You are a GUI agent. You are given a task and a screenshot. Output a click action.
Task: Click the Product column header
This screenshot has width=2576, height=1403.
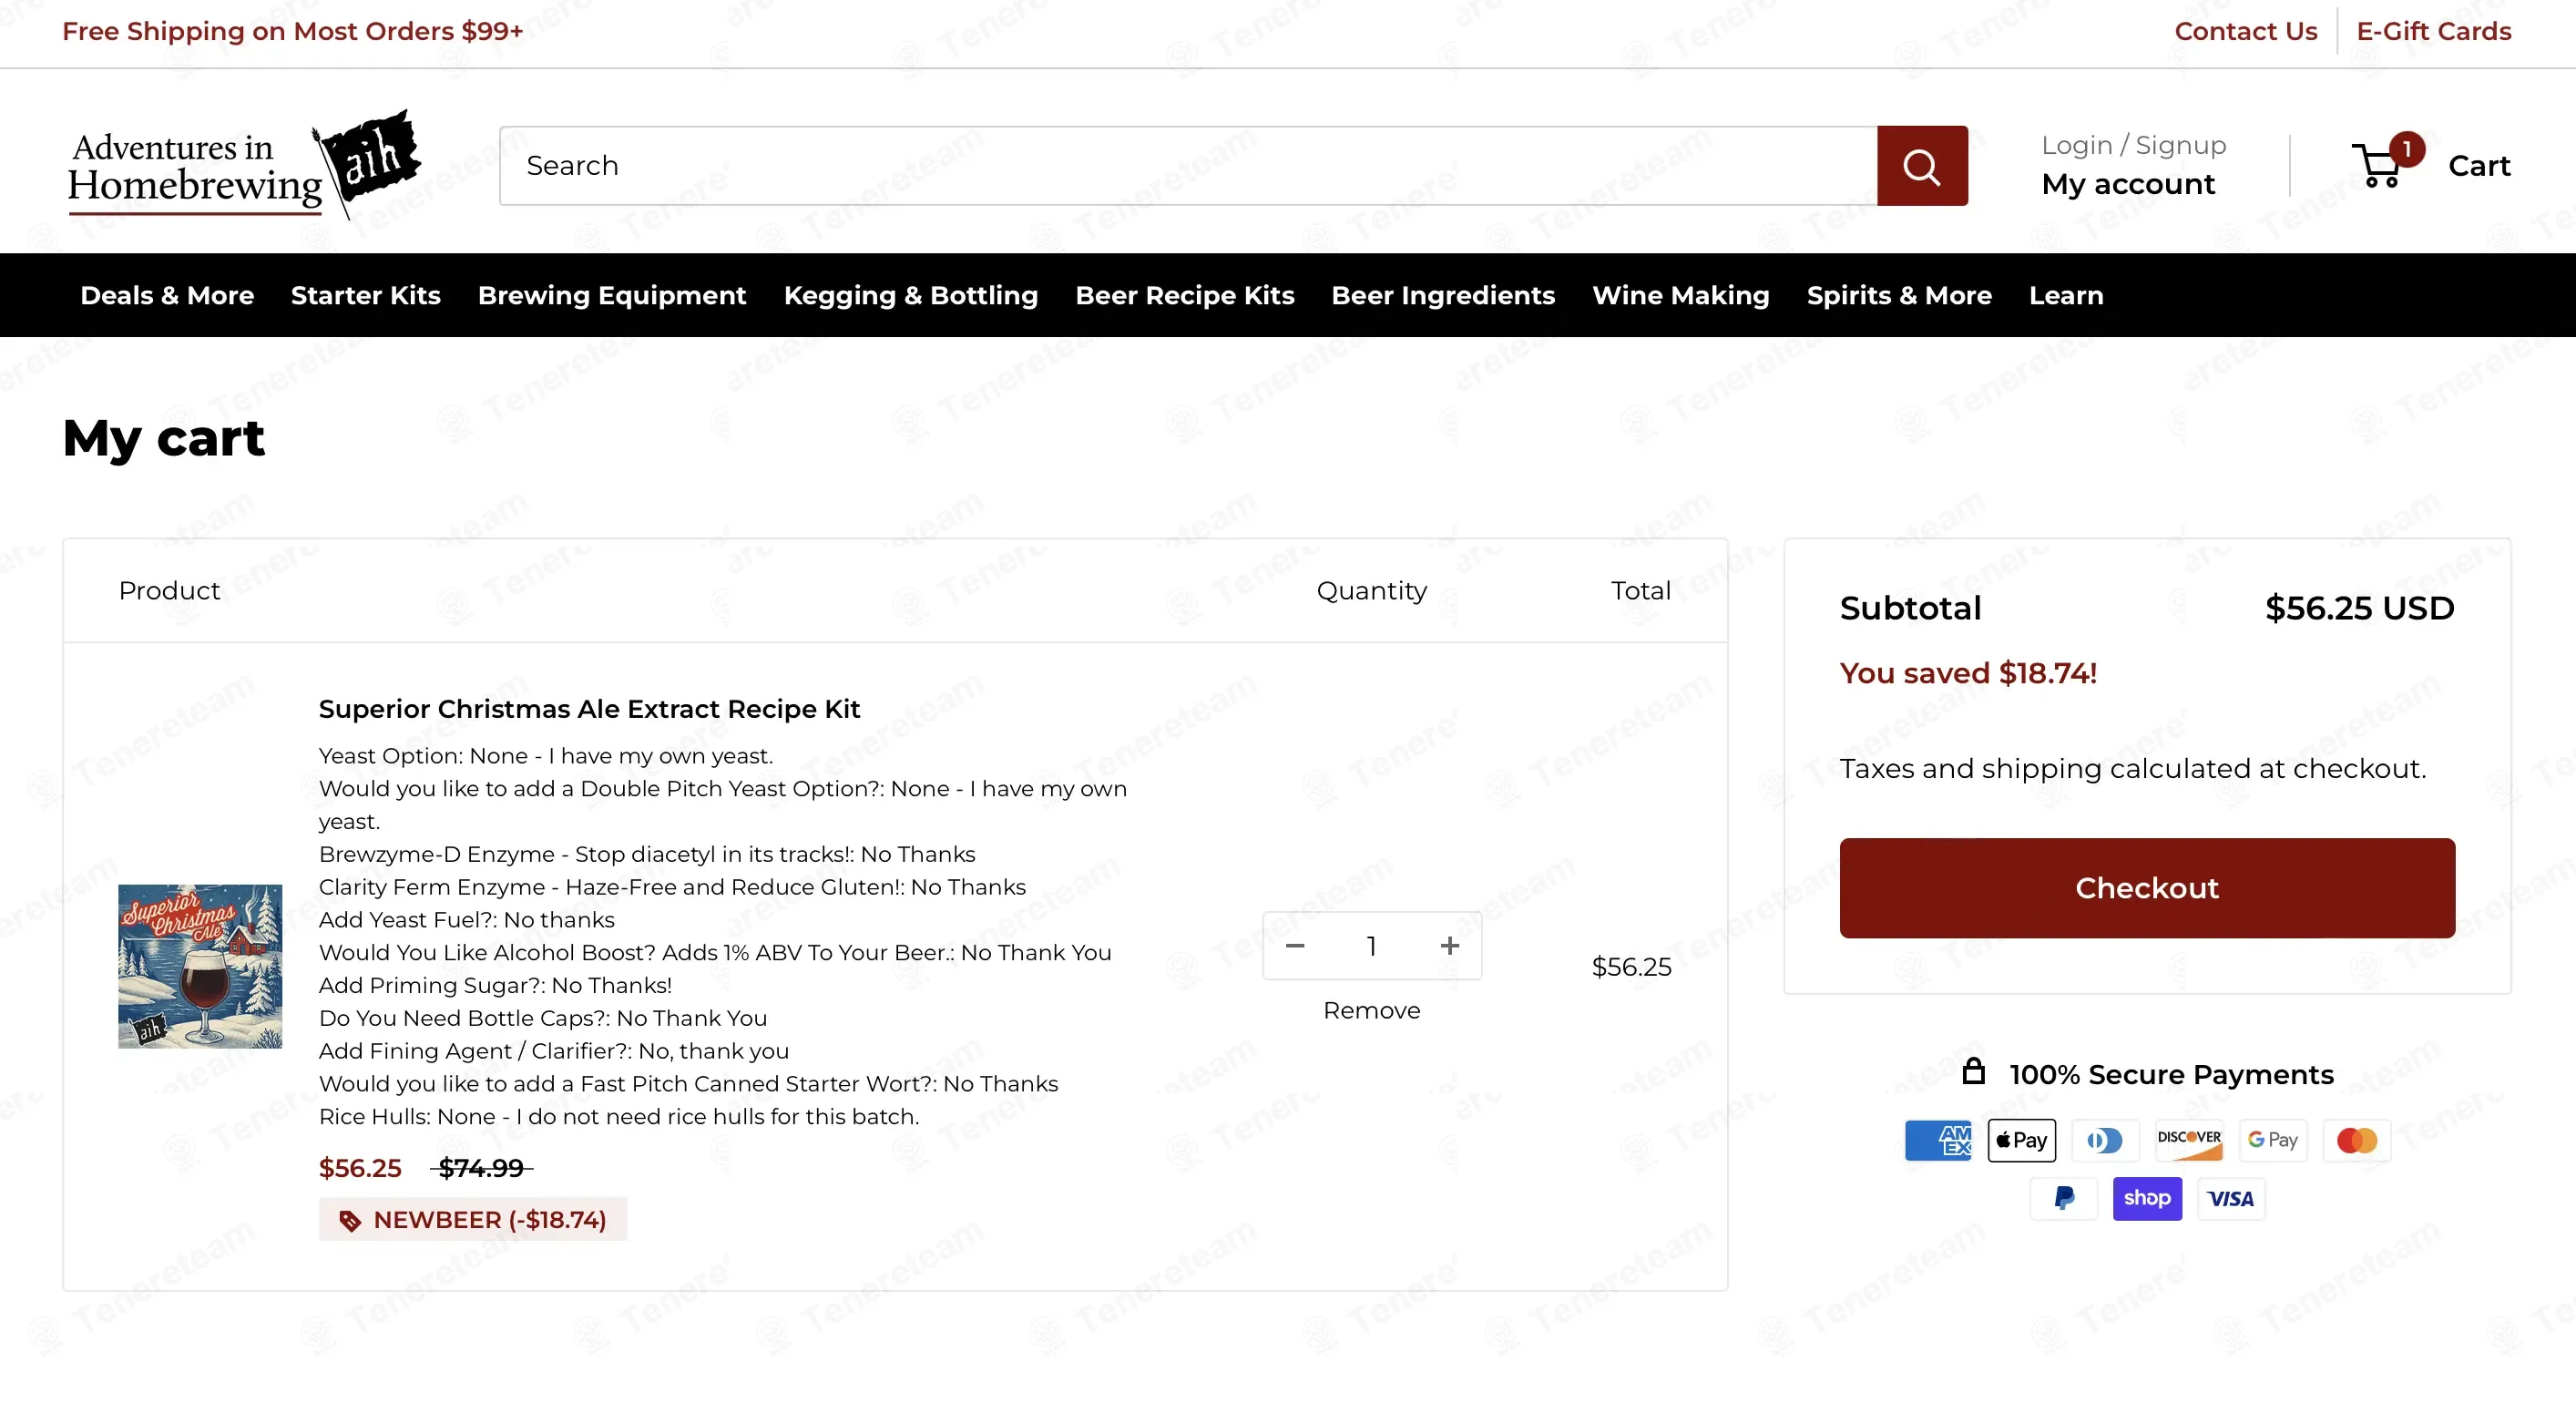[x=169, y=591]
